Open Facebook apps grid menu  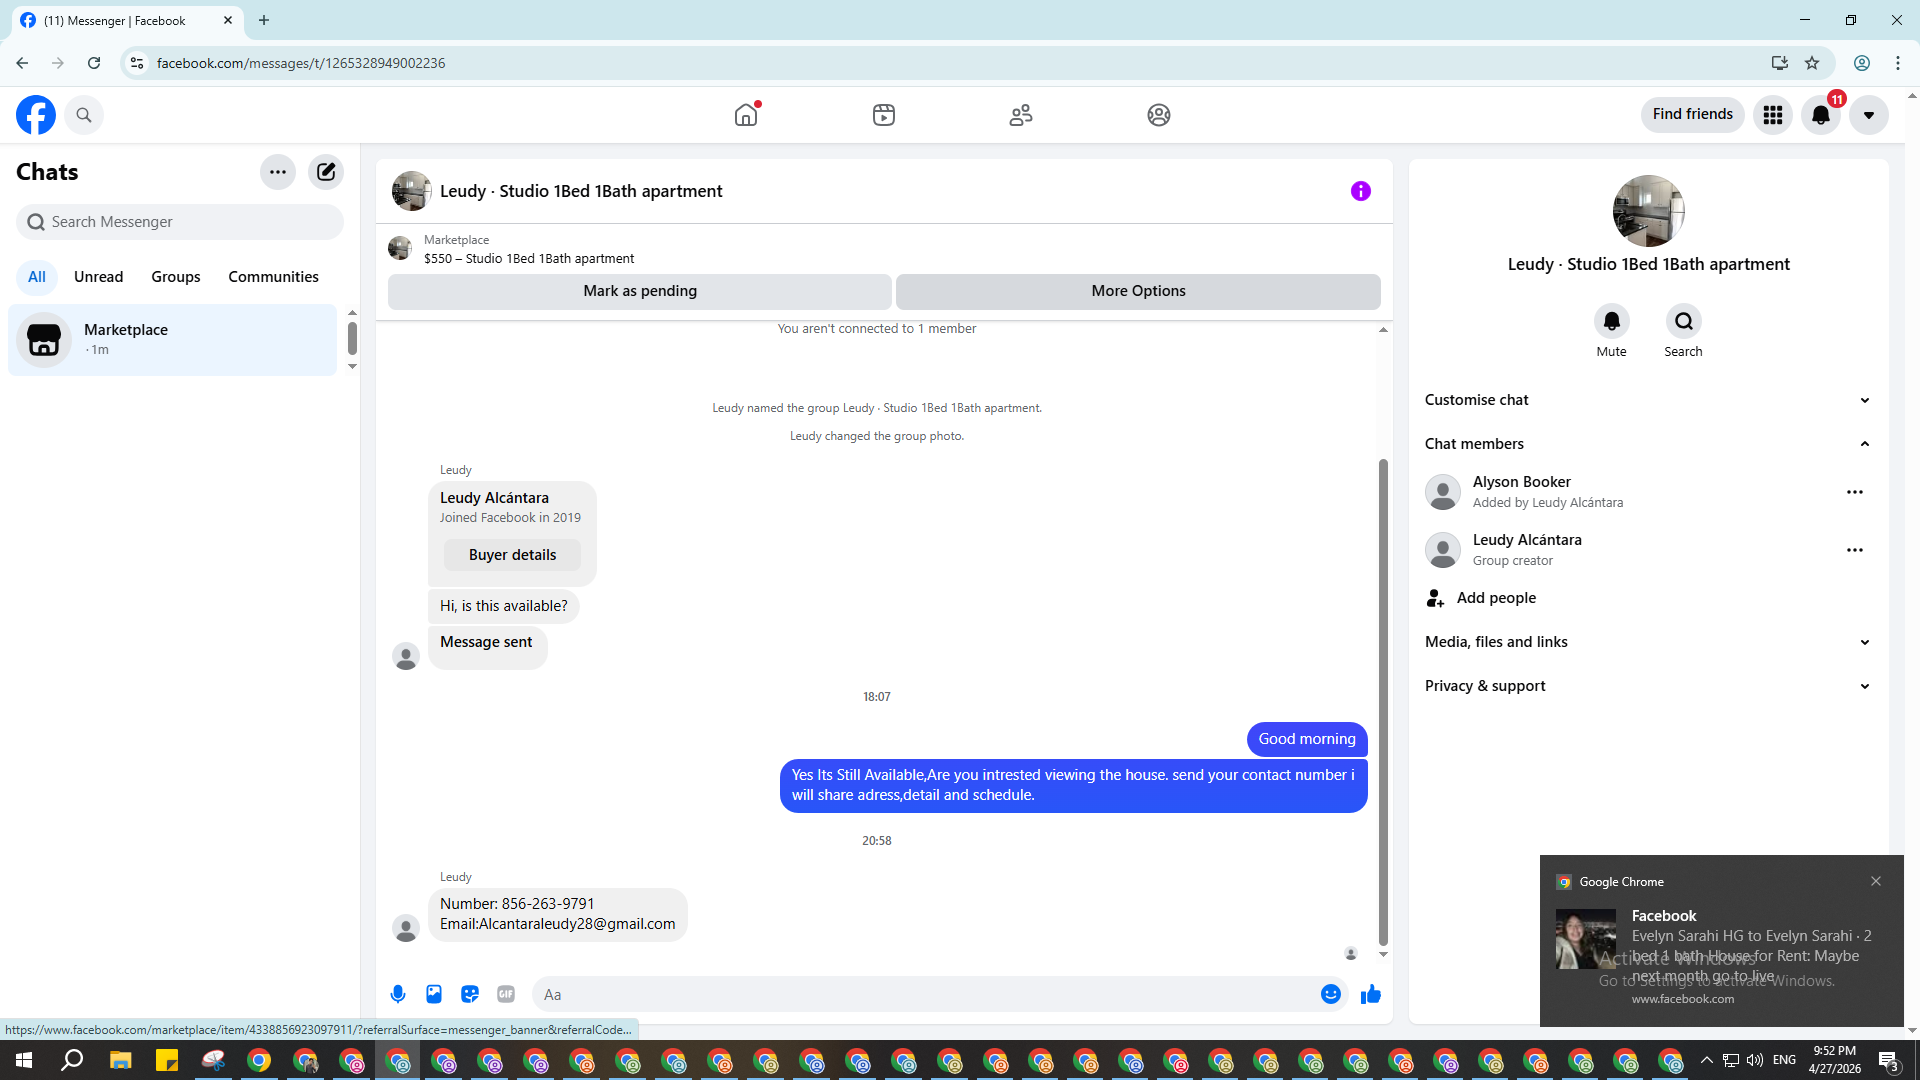[1773, 115]
